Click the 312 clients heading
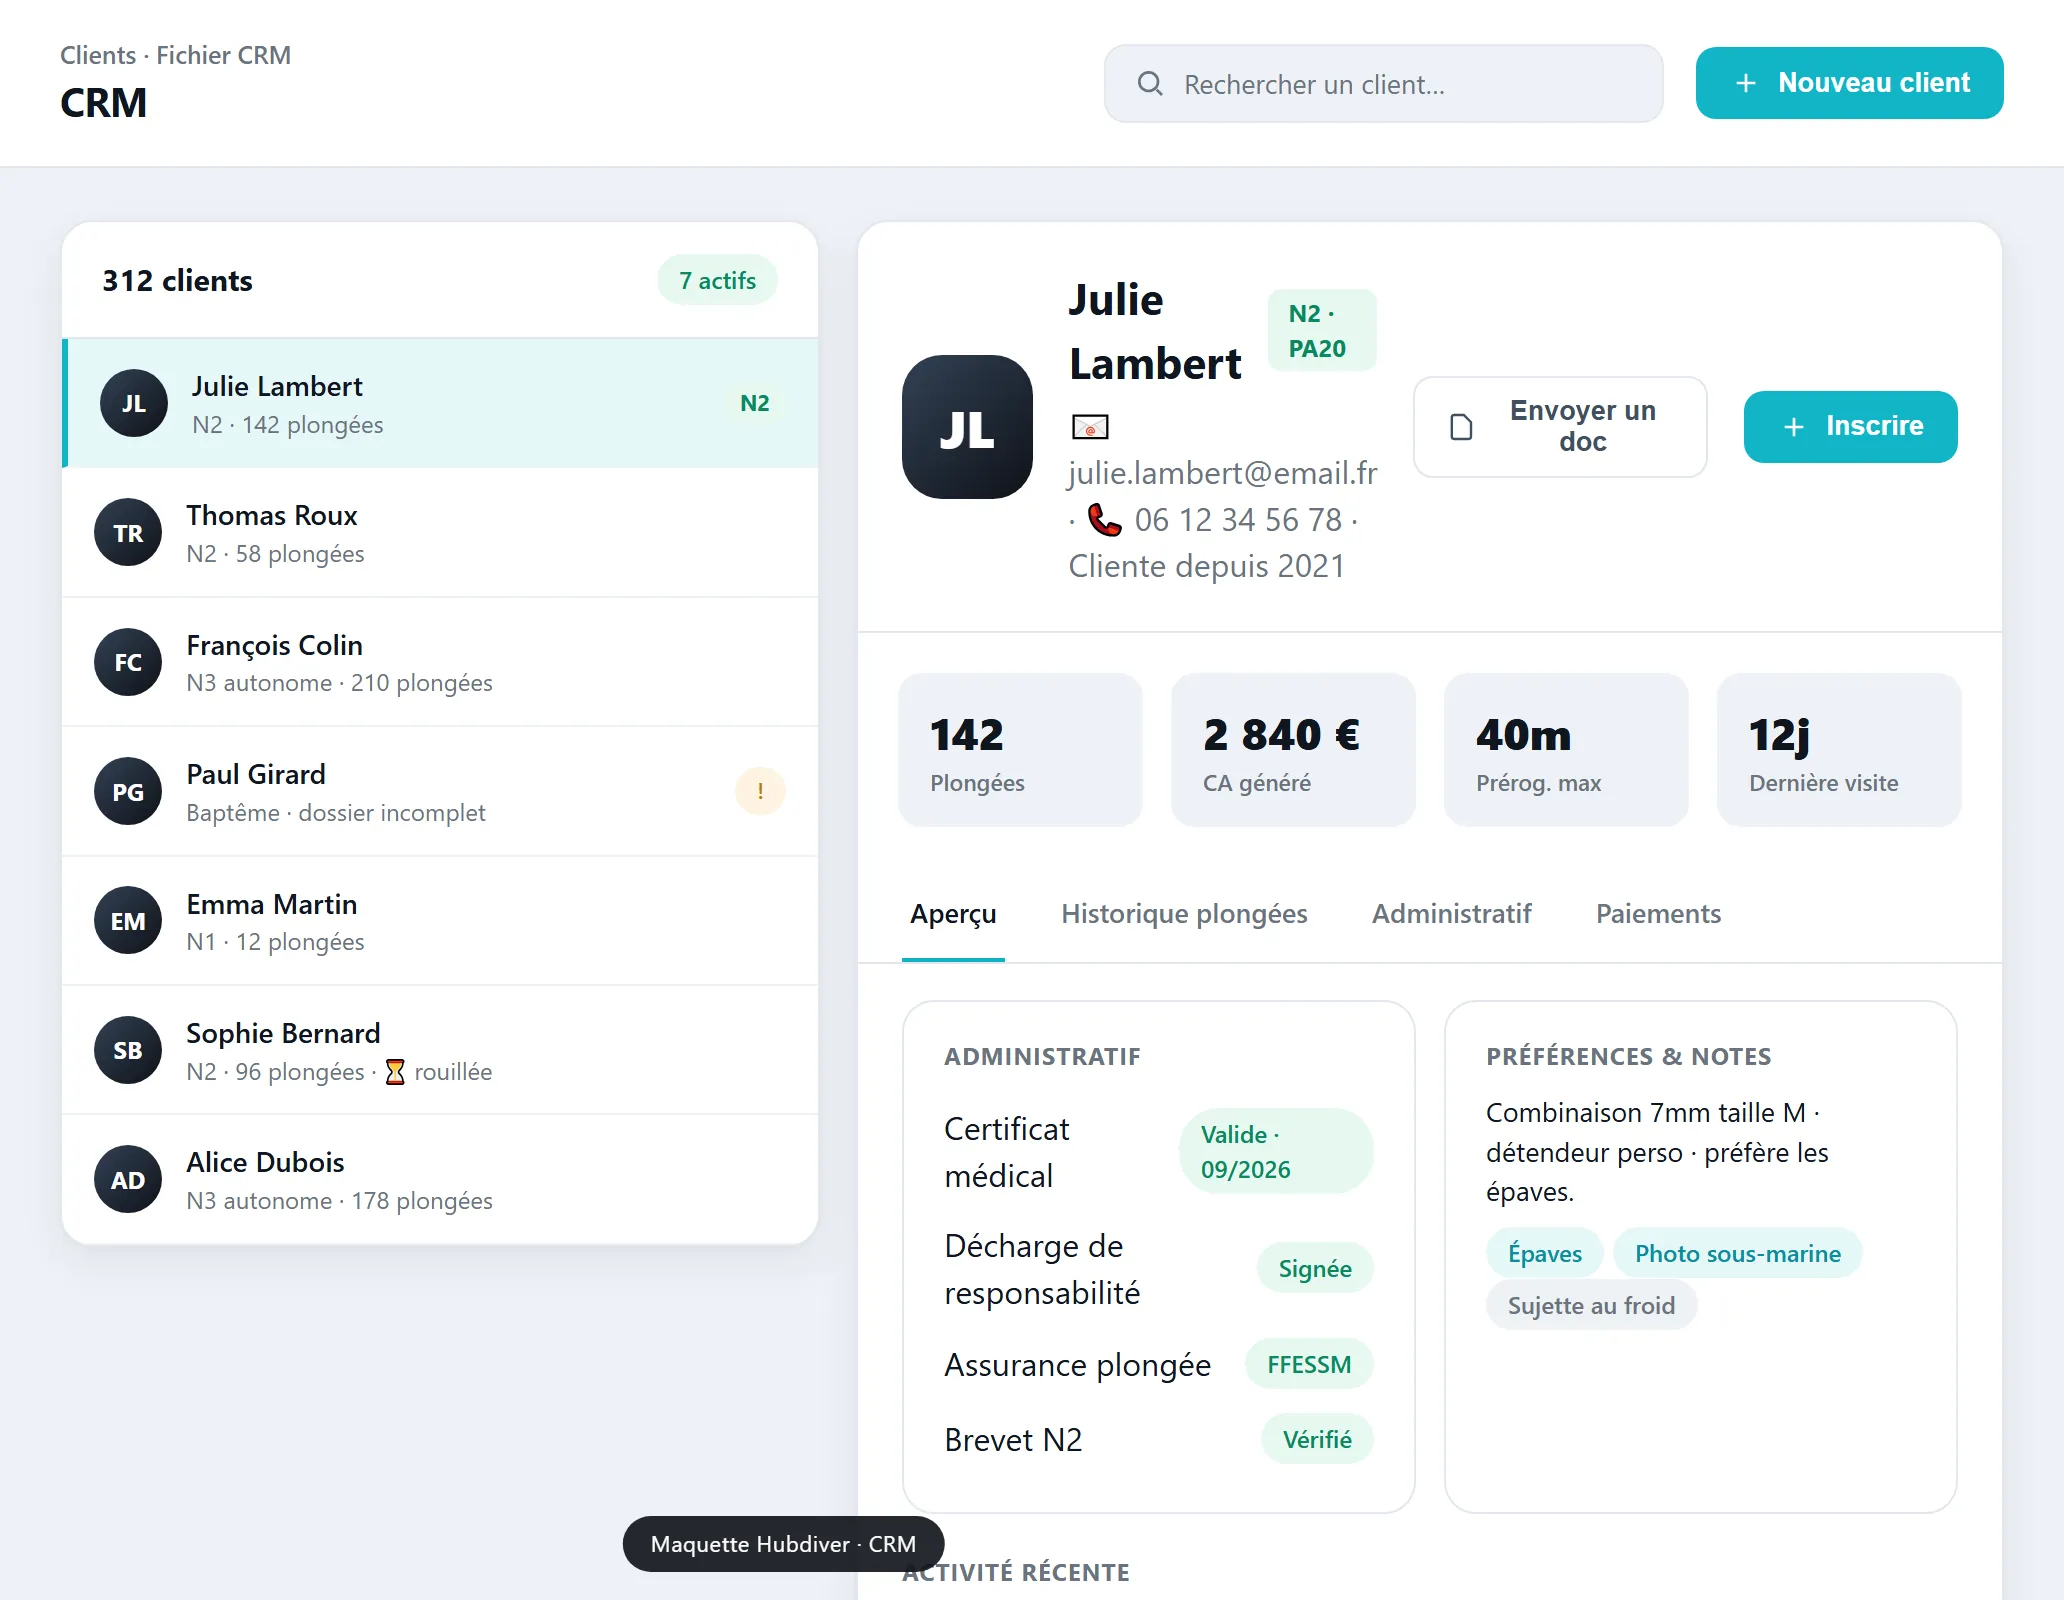 pos(177,280)
